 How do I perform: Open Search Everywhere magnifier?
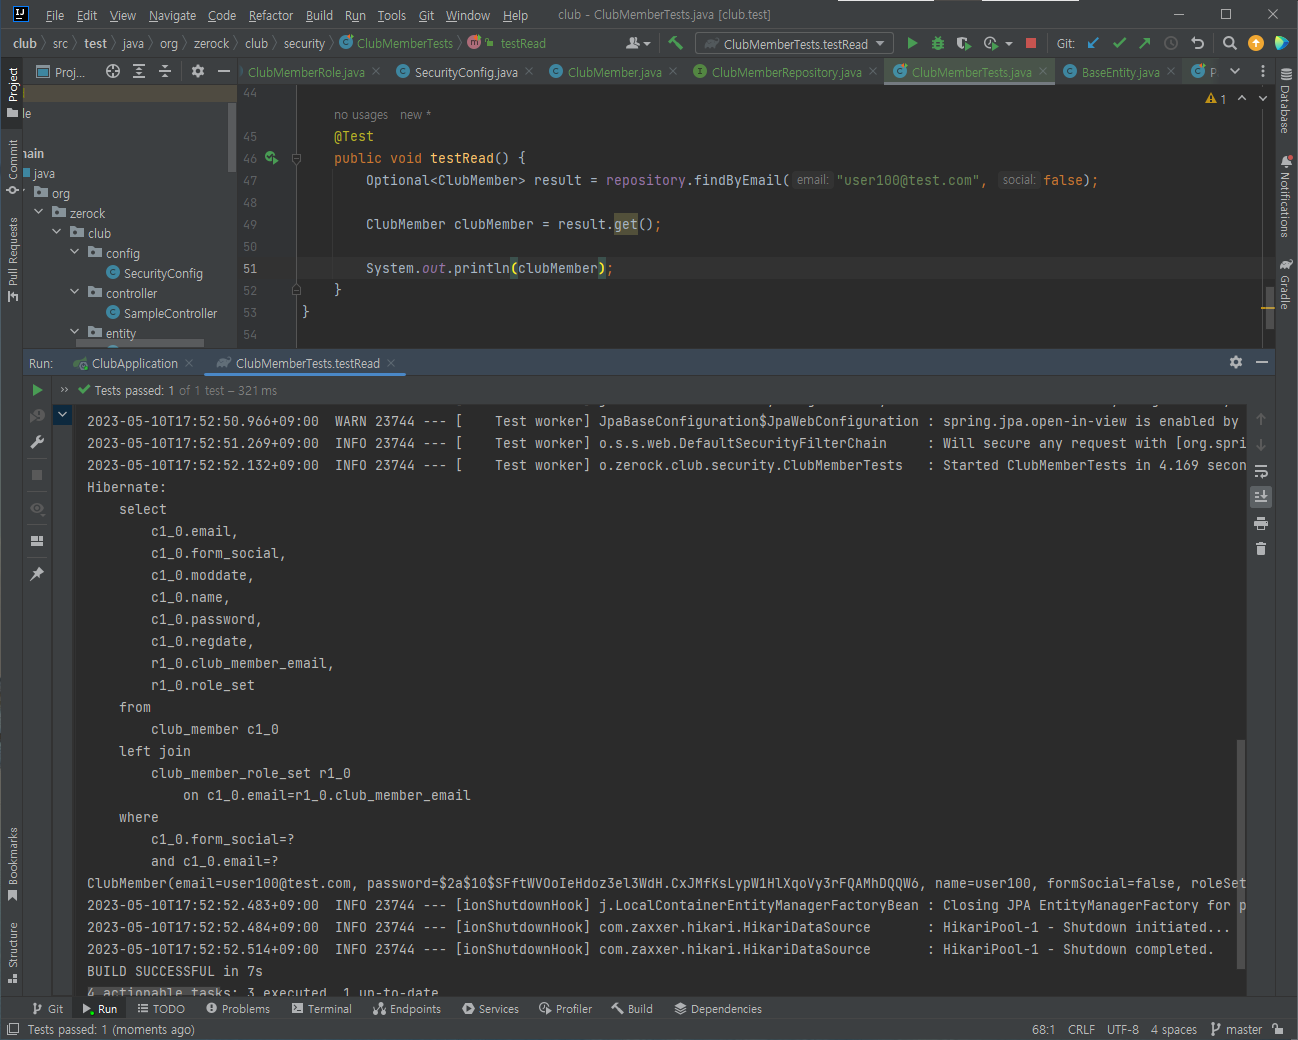(x=1230, y=43)
